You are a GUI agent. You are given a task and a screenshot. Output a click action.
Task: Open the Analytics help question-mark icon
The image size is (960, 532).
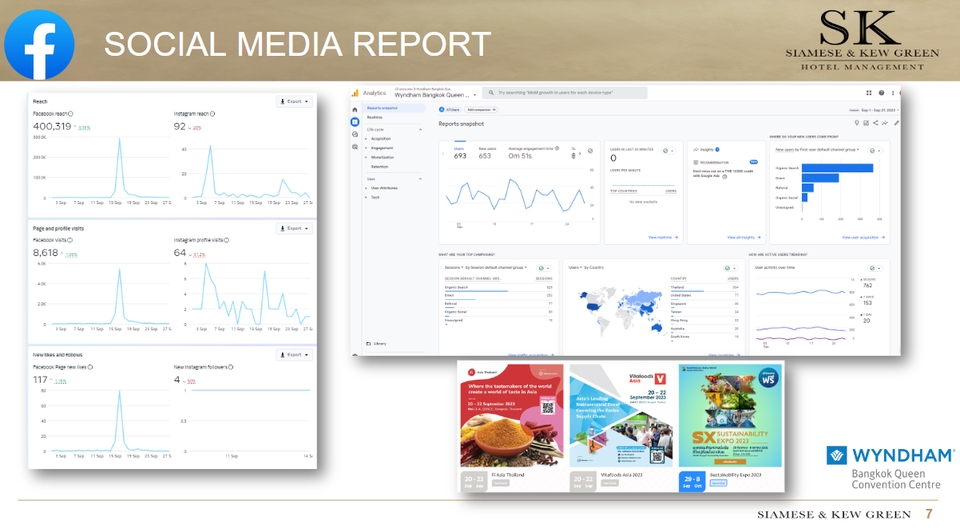[x=881, y=93]
